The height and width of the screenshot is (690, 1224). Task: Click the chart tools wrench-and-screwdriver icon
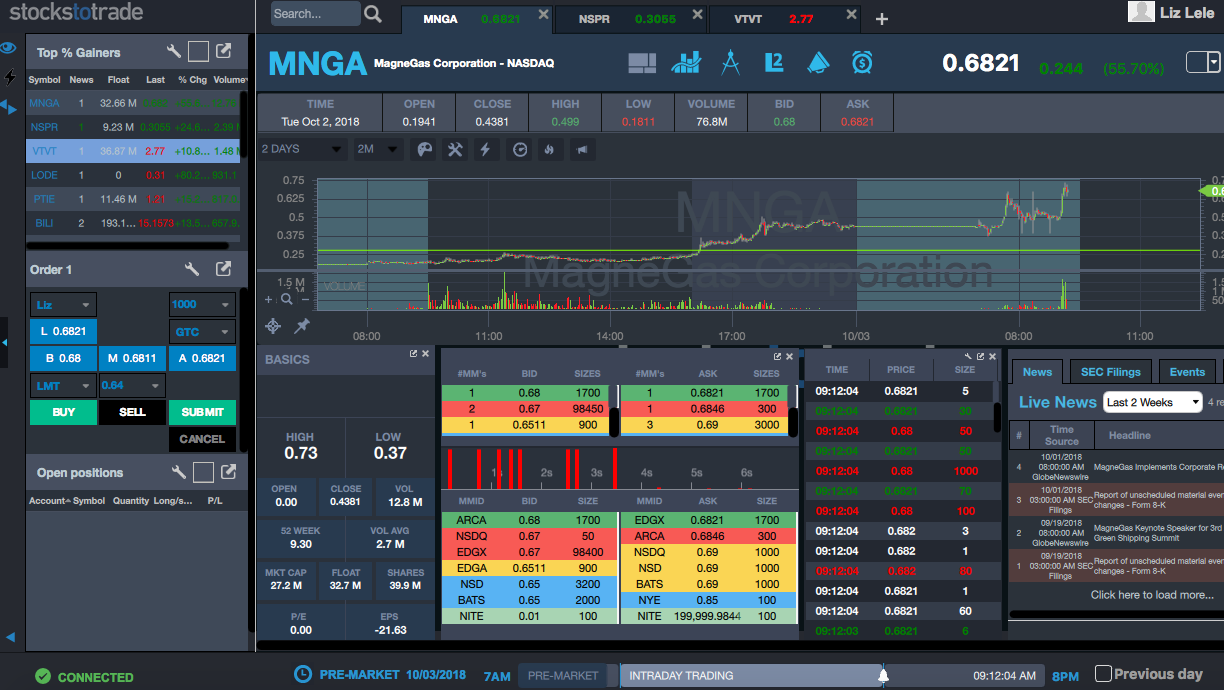[x=455, y=149]
